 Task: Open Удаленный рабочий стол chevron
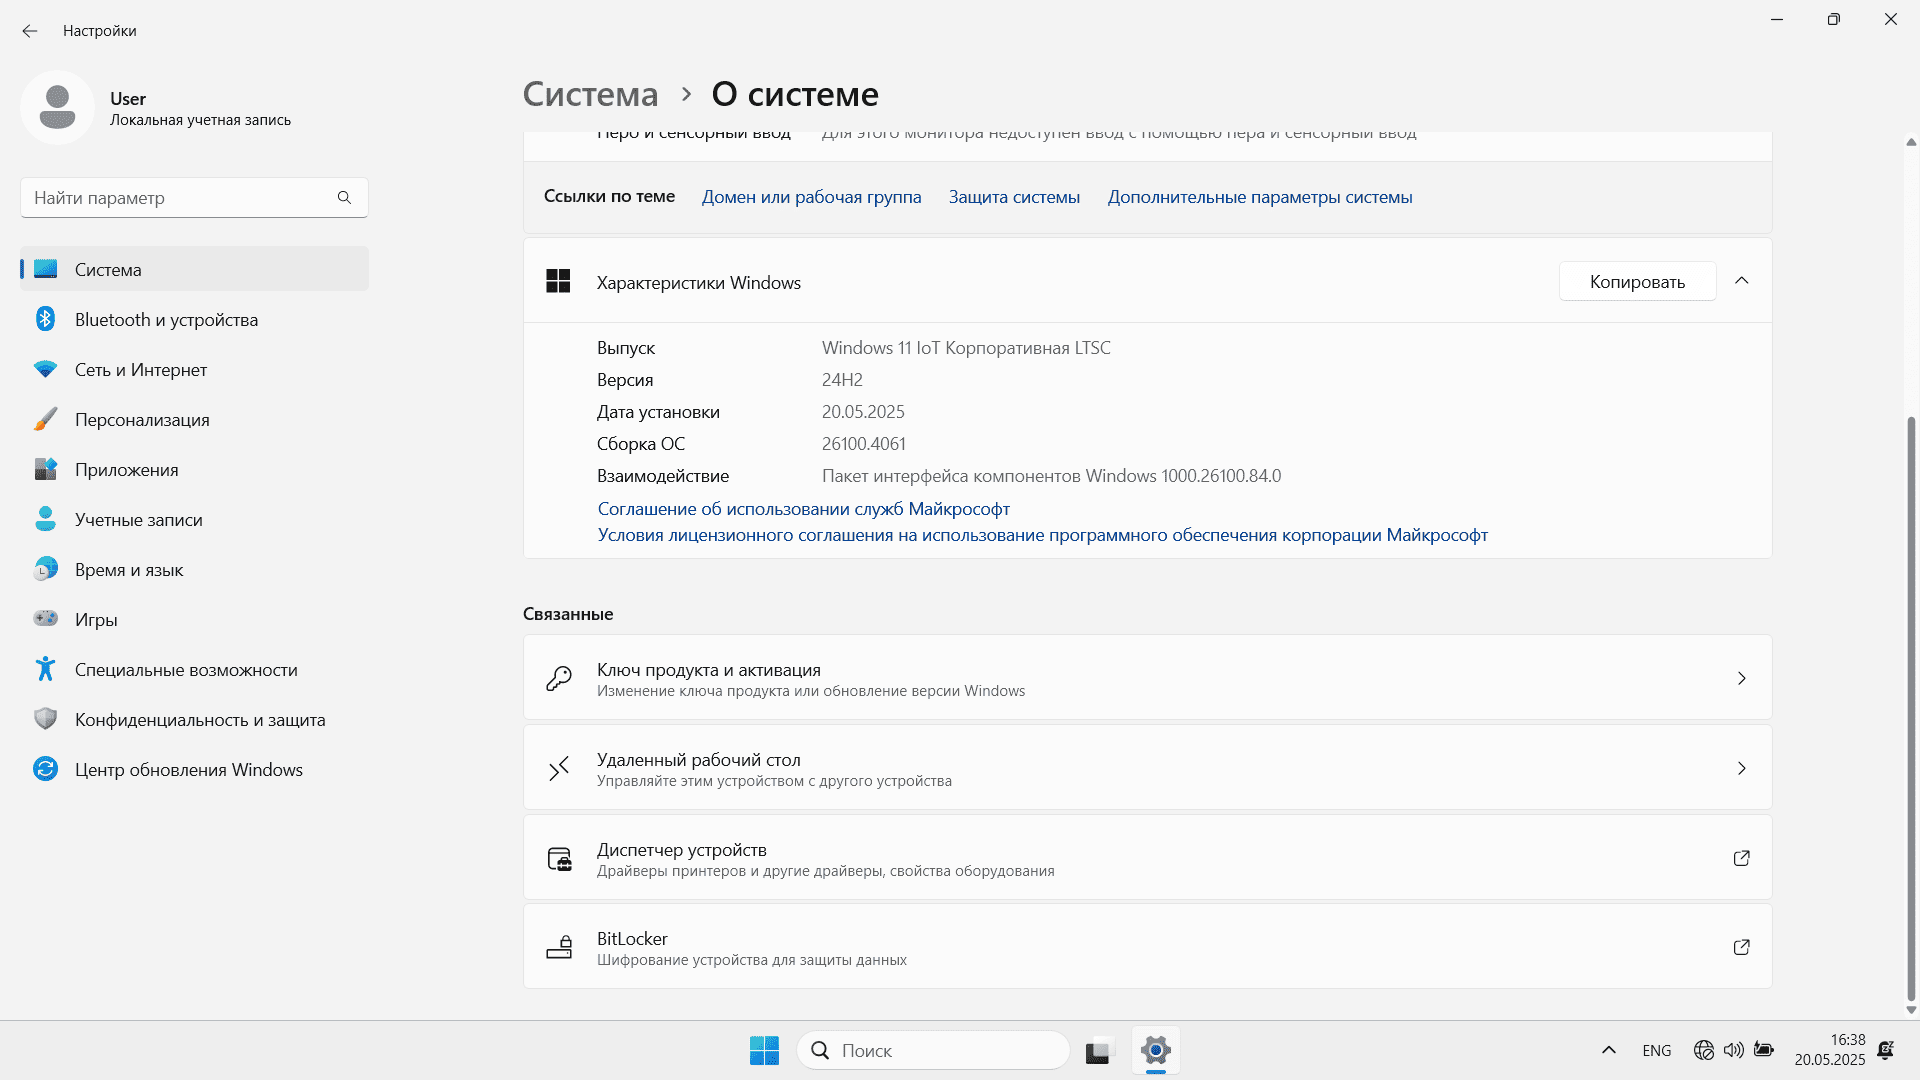(1741, 768)
